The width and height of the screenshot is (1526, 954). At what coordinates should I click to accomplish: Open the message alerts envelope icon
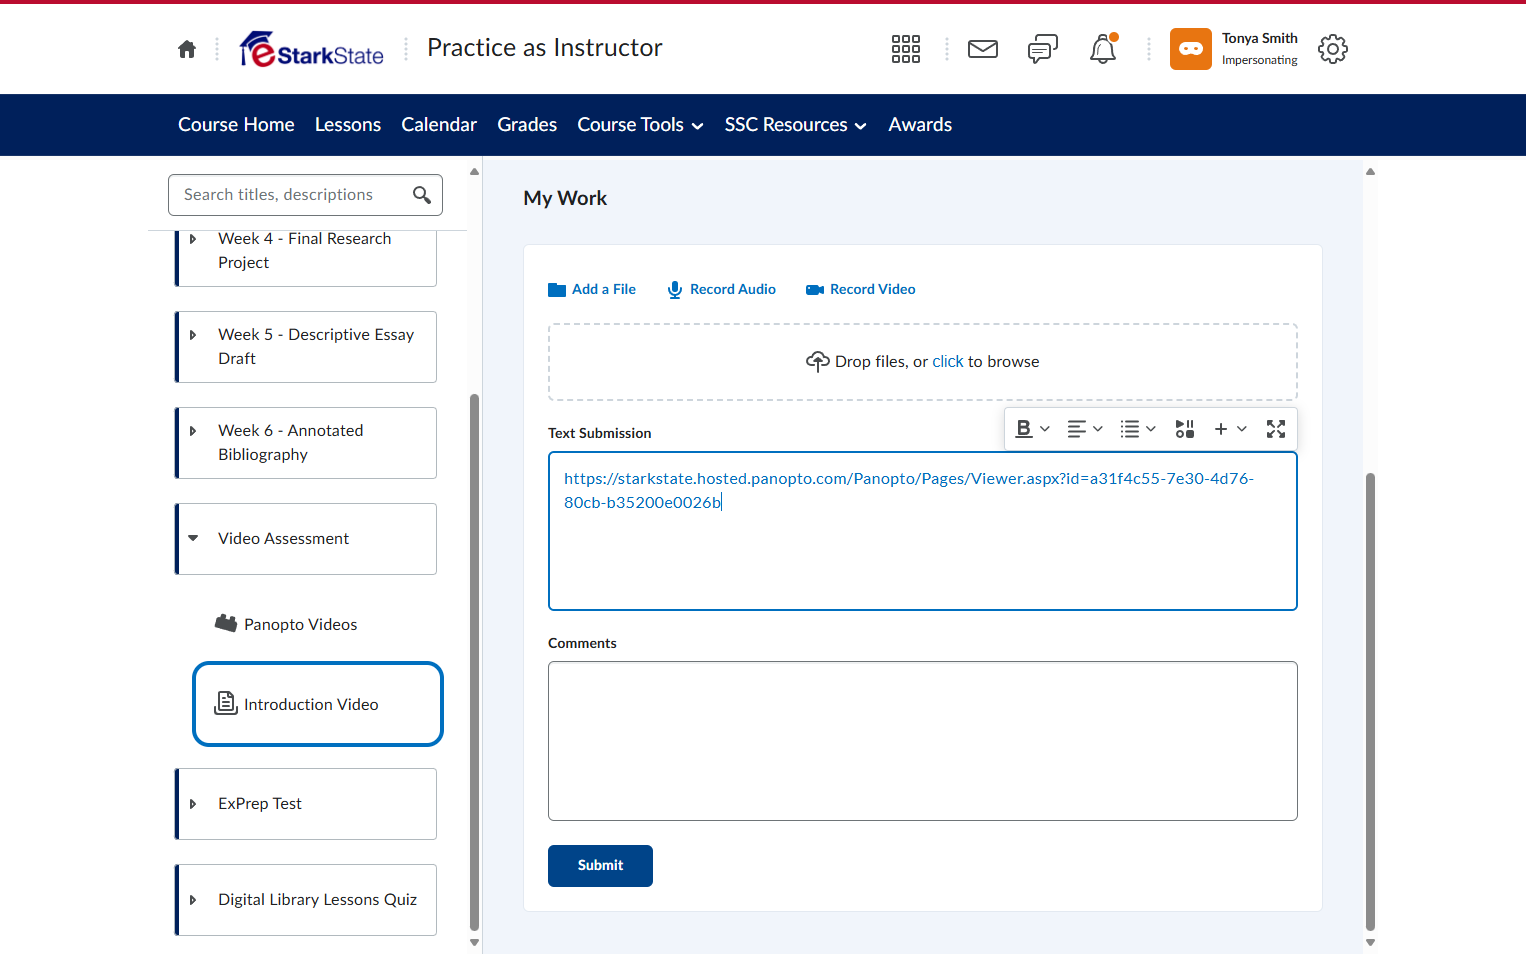(x=983, y=49)
